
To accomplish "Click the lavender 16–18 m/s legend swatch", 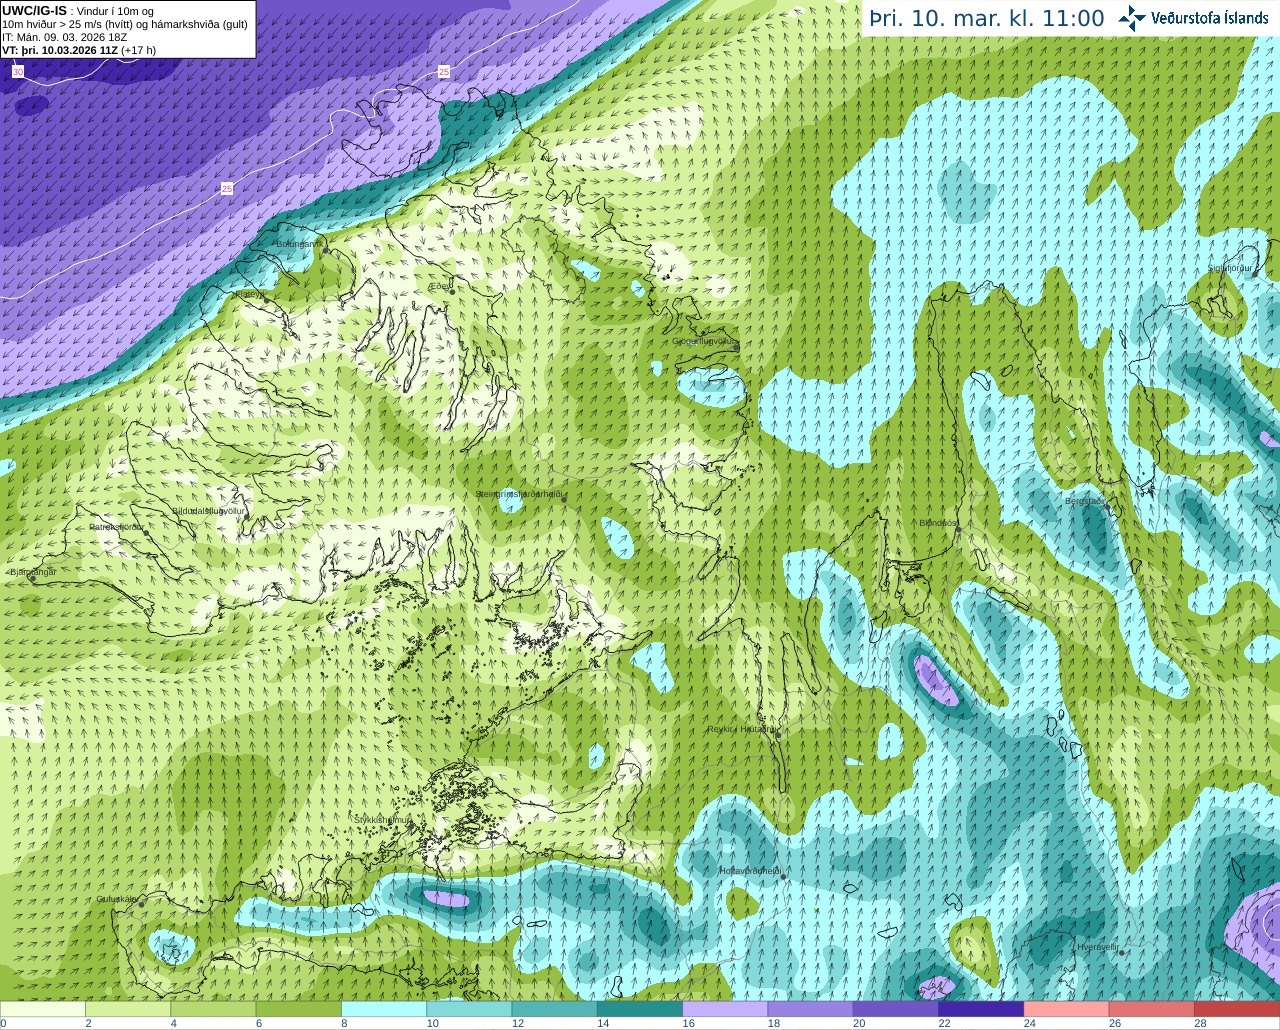I will 725,1009.
